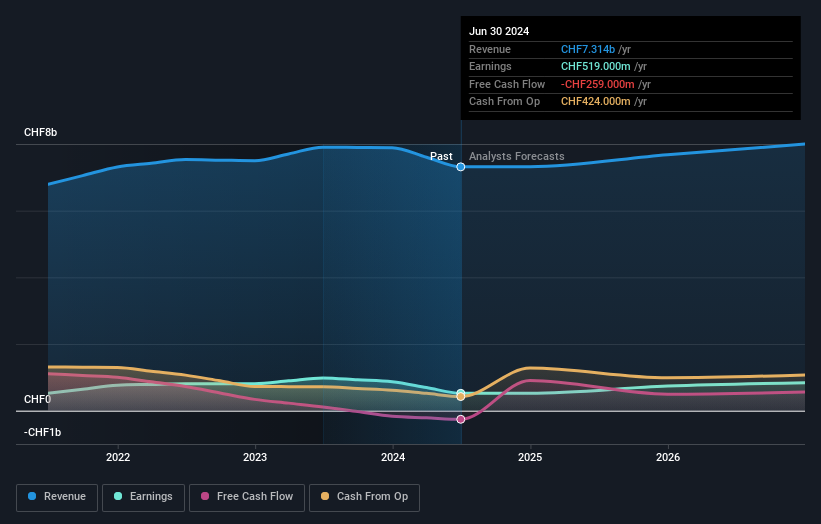Click the CHF424.000m cash from op value
Viewport: 821px width, 524px height.
(595, 102)
